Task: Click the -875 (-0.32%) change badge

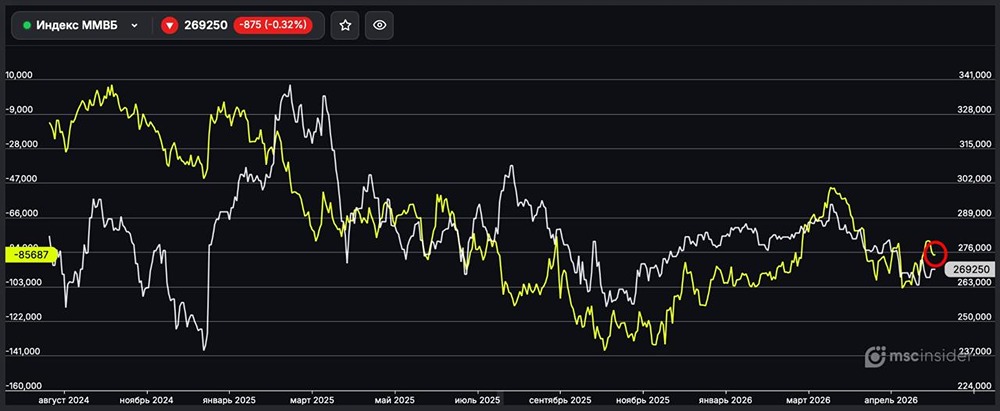Action: (273, 26)
